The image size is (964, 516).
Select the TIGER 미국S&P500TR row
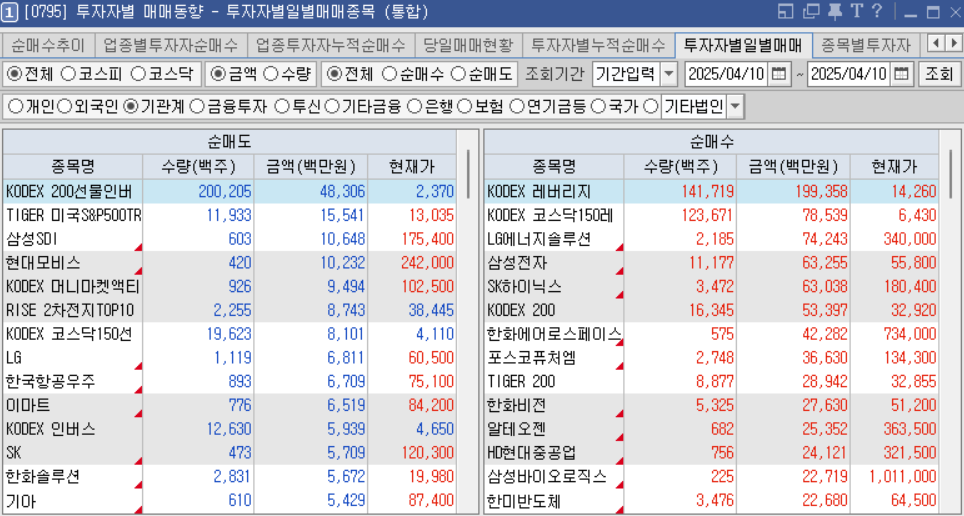(229, 215)
